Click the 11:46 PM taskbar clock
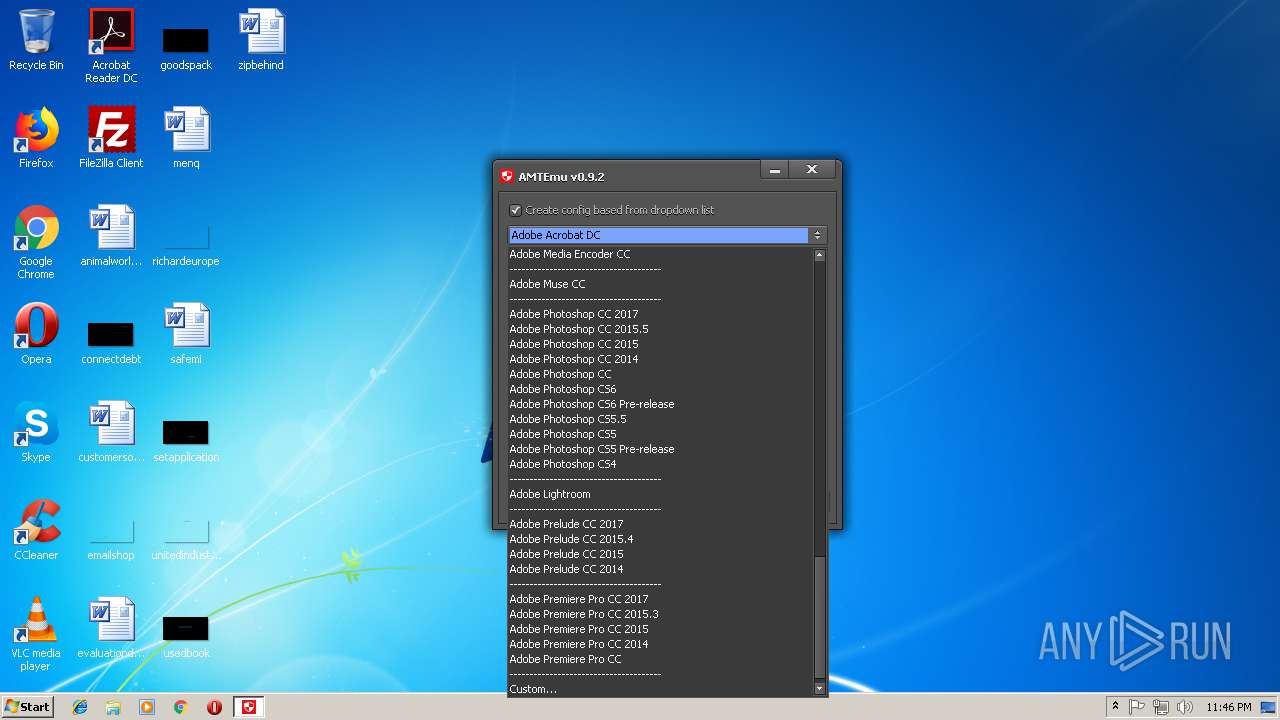 click(x=1229, y=707)
